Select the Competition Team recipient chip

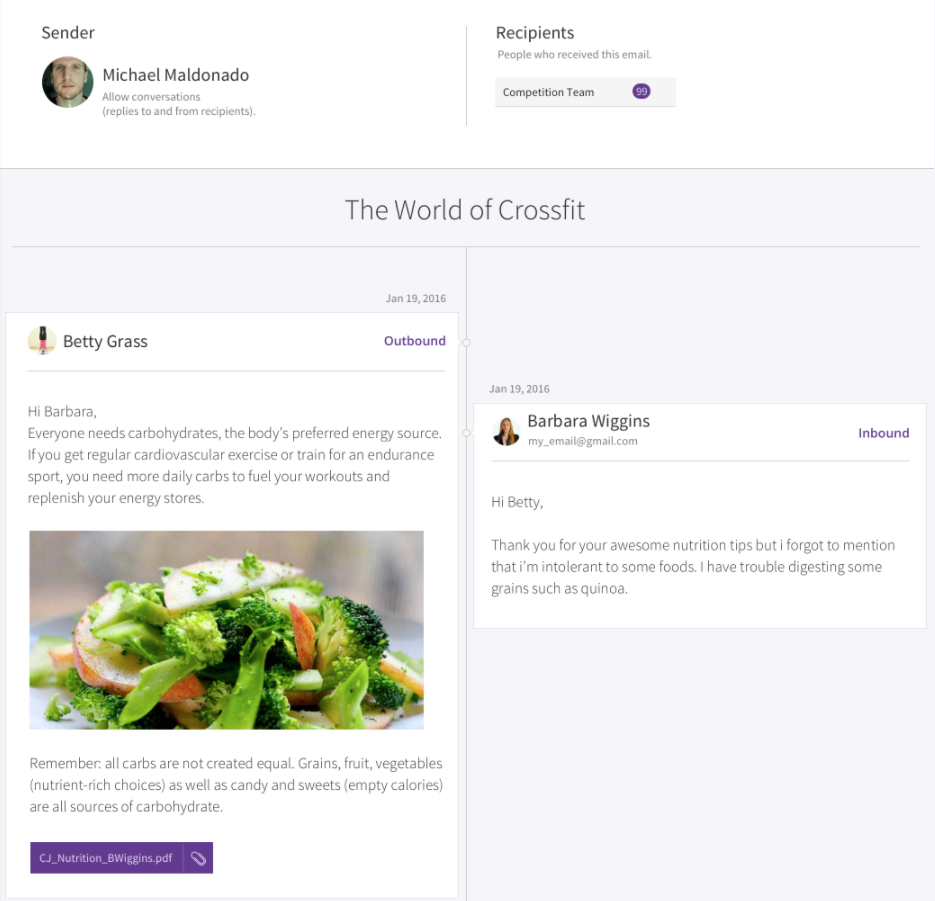pyautogui.click(x=585, y=92)
